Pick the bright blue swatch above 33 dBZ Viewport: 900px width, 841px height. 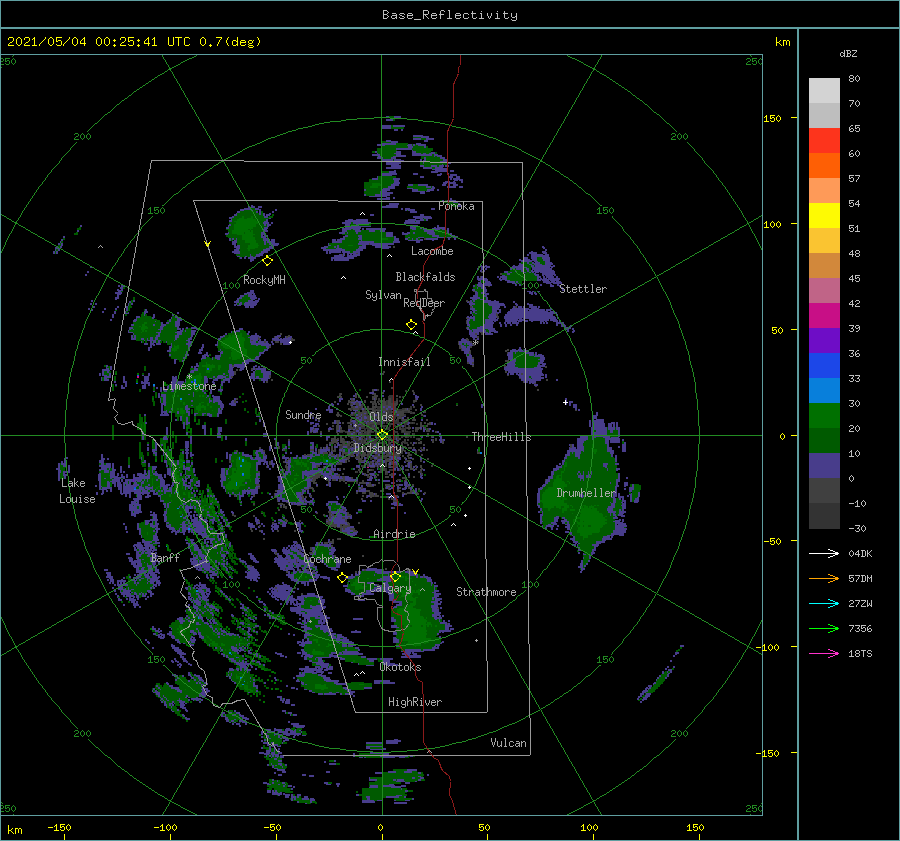[x=824, y=365]
